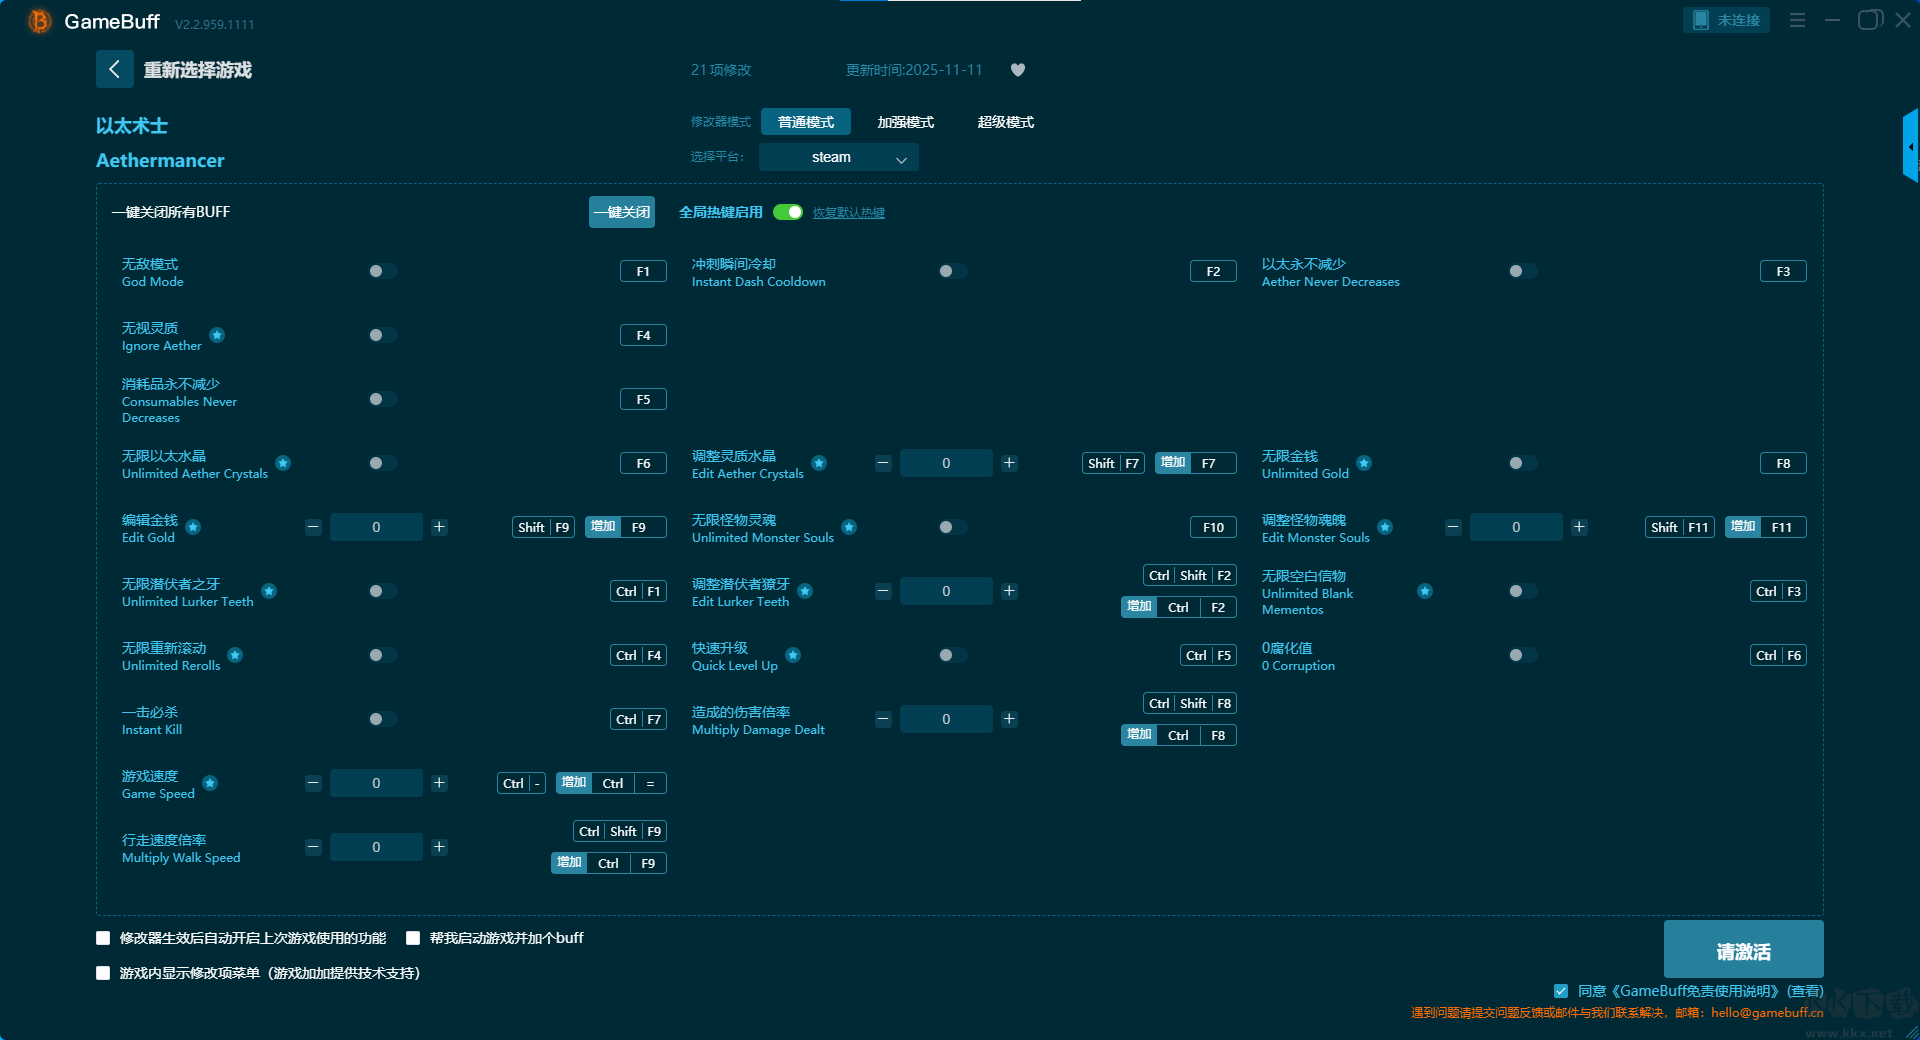Click the heart favorite icon
The height and width of the screenshot is (1040, 1920).
pos(1018,70)
